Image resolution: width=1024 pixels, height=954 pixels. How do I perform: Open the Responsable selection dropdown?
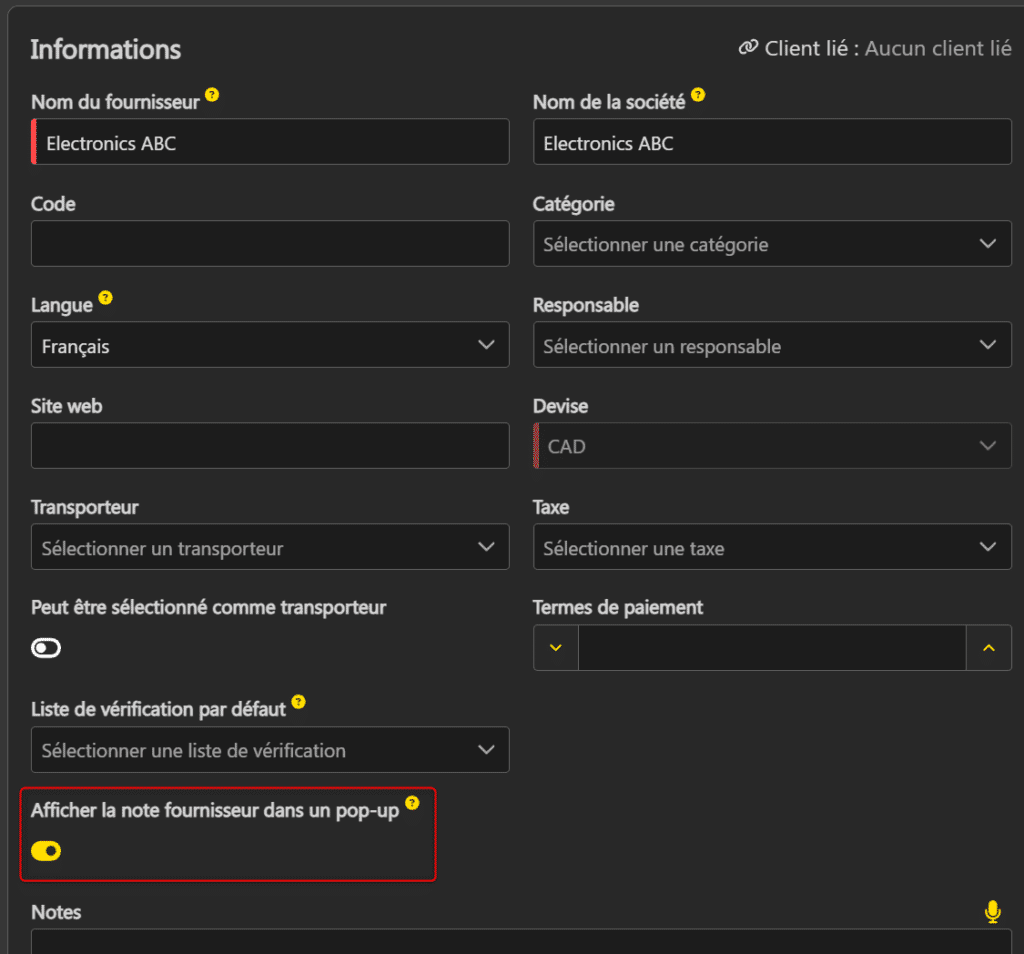[x=771, y=346]
